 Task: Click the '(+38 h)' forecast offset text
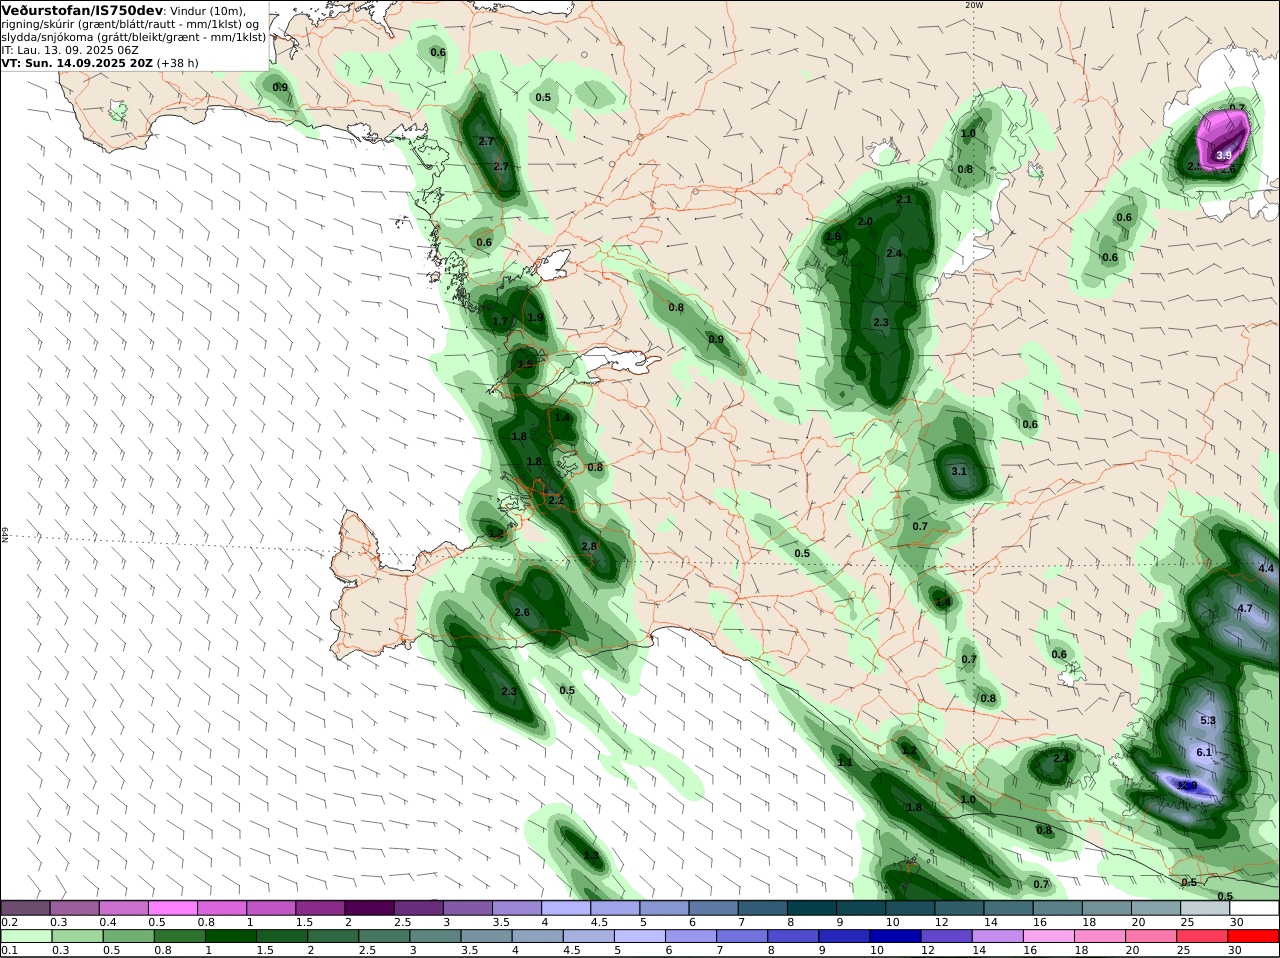[177, 63]
